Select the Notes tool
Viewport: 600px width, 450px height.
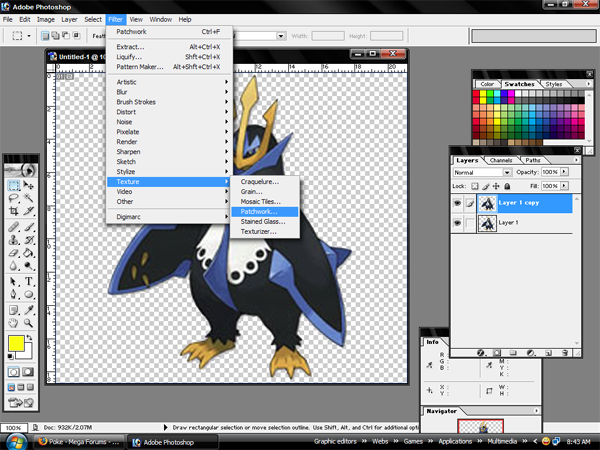pyautogui.click(x=14, y=310)
